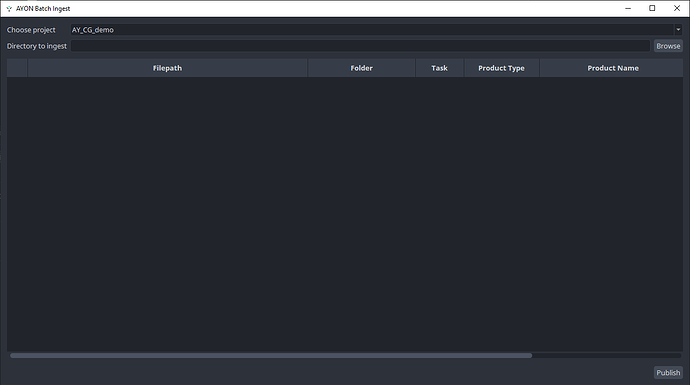Sort by the Task column header

coord(439,68)
